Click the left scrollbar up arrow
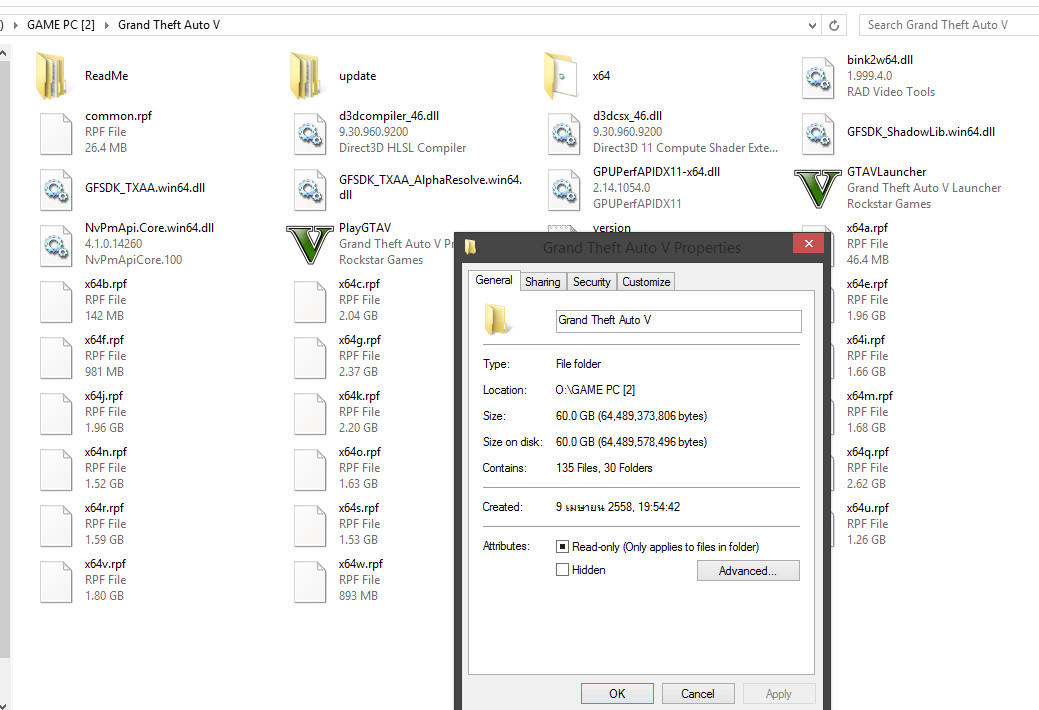Viewport: 1039px width, 710px height. coord(4,52)
